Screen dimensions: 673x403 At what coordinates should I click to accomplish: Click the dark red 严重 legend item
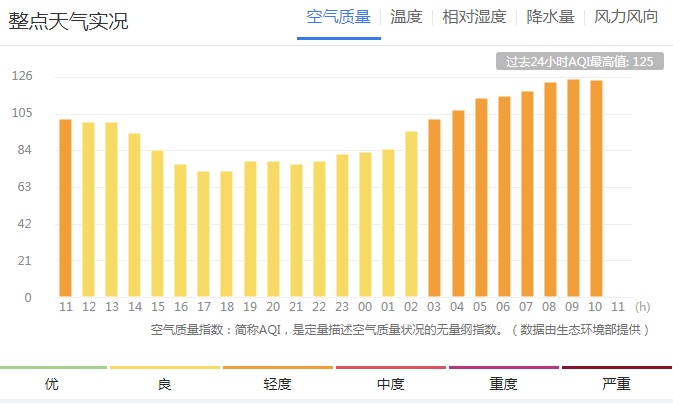click(x=617, y=368)
